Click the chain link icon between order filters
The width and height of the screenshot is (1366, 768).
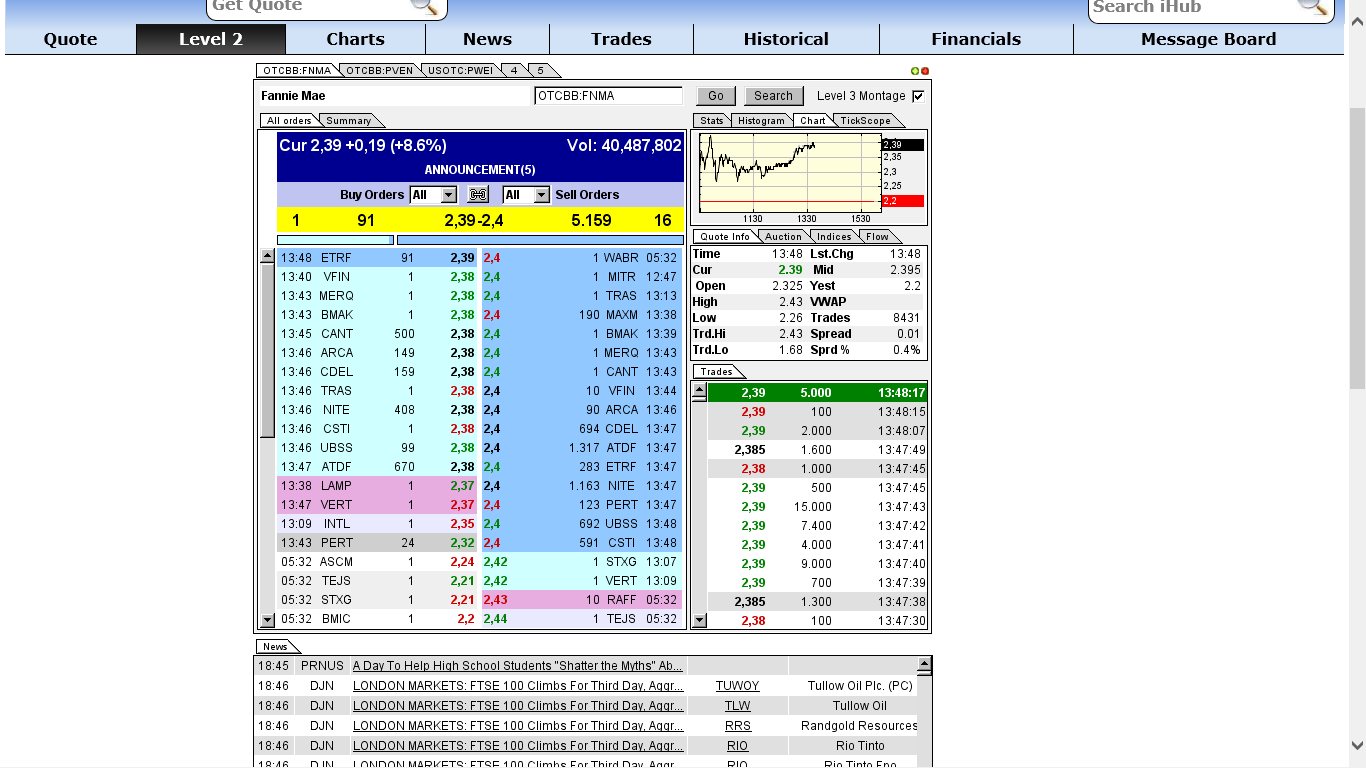(479, 195)
